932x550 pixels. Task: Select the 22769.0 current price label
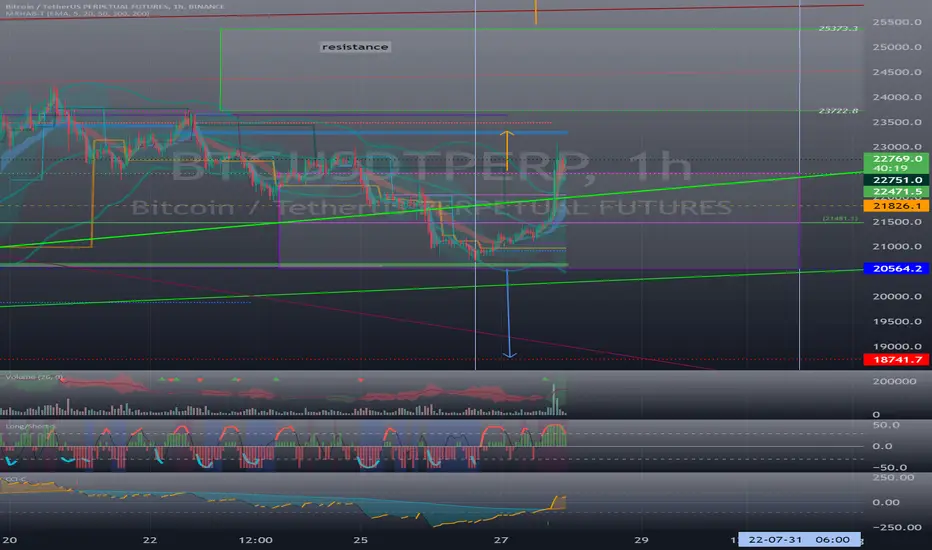[897, 159]
